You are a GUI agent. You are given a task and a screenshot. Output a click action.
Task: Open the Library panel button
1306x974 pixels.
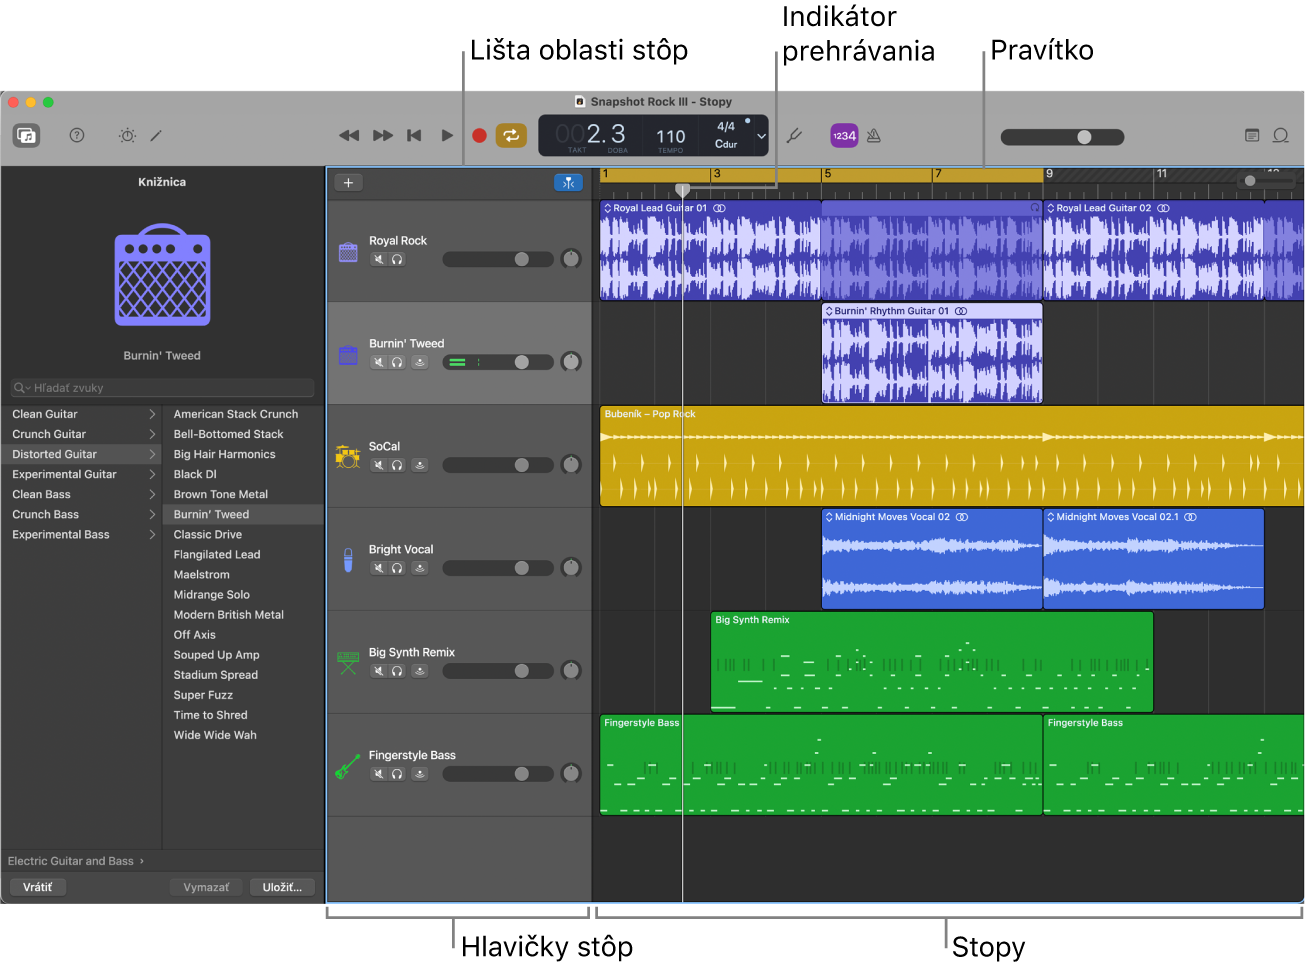coord(27,136)
